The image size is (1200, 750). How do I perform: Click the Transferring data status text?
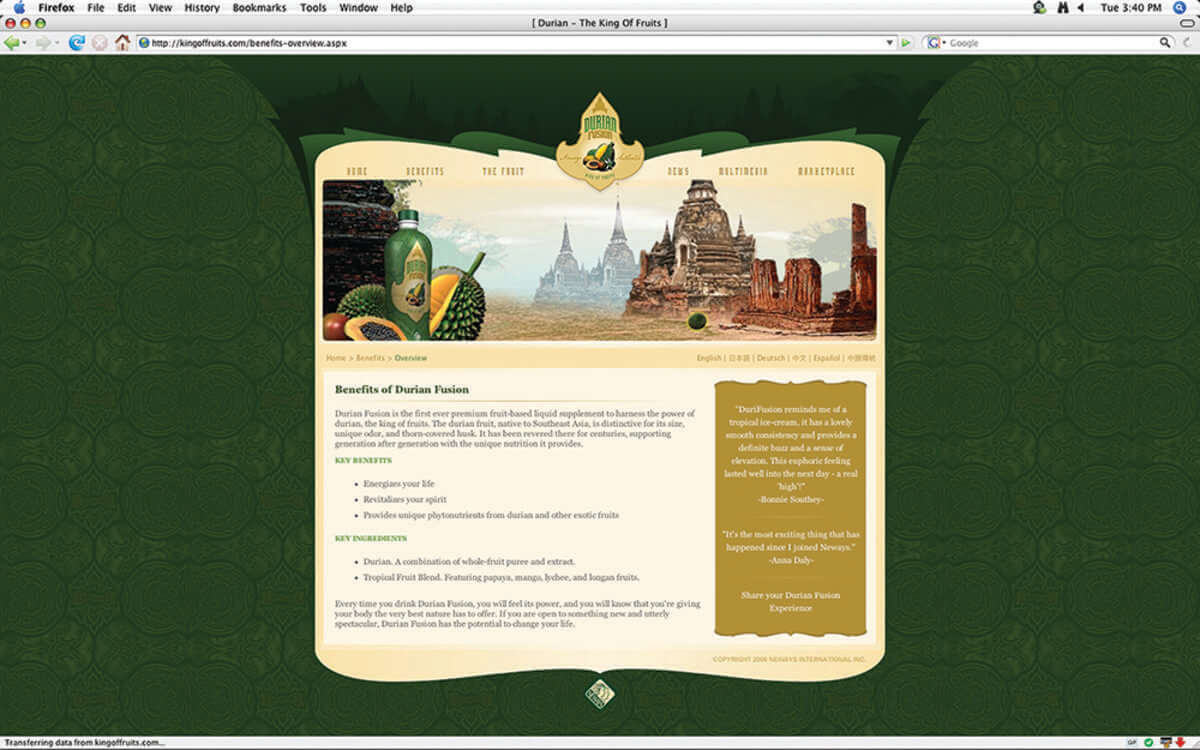click(x=83, y=743)
